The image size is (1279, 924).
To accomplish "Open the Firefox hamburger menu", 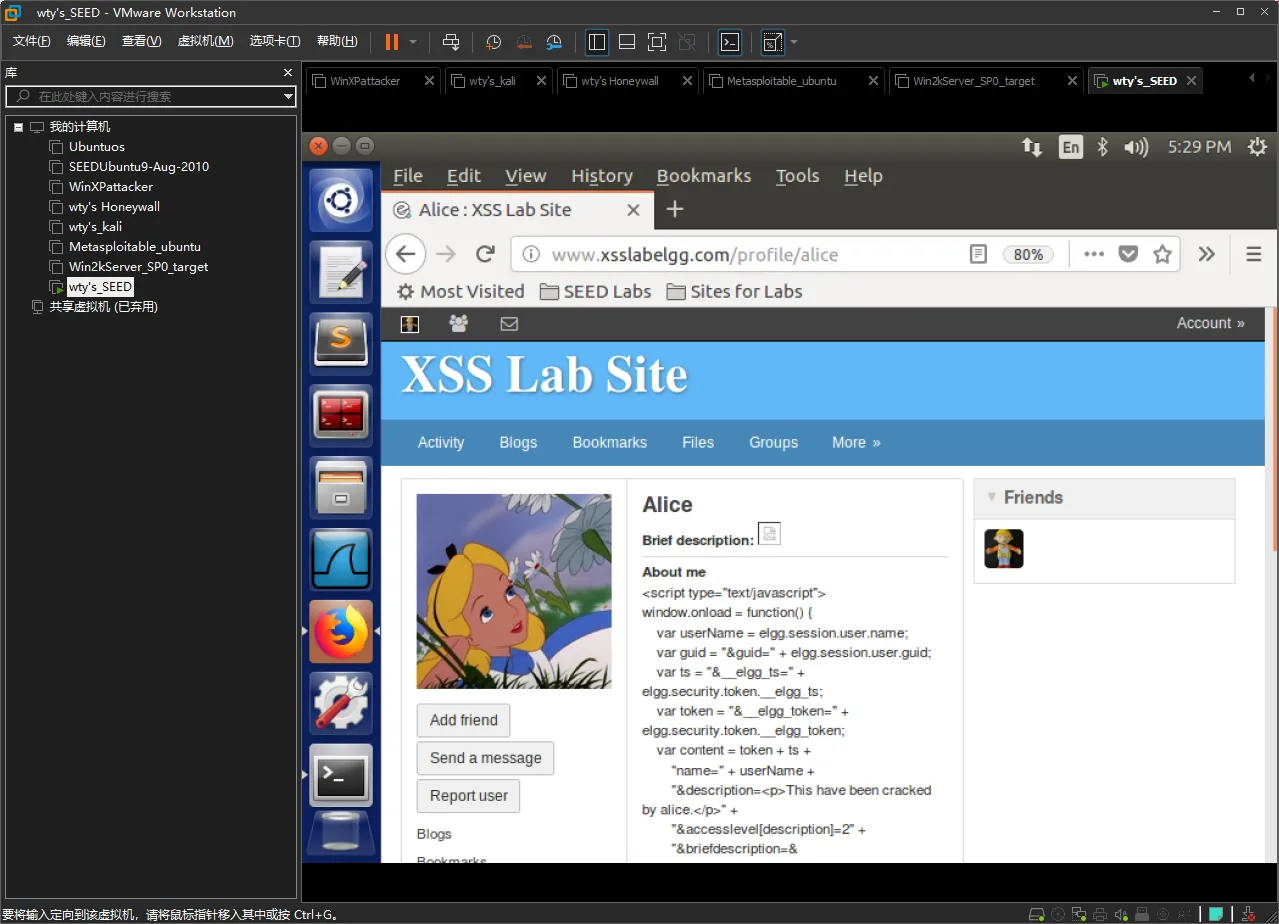I will 1254,254.
